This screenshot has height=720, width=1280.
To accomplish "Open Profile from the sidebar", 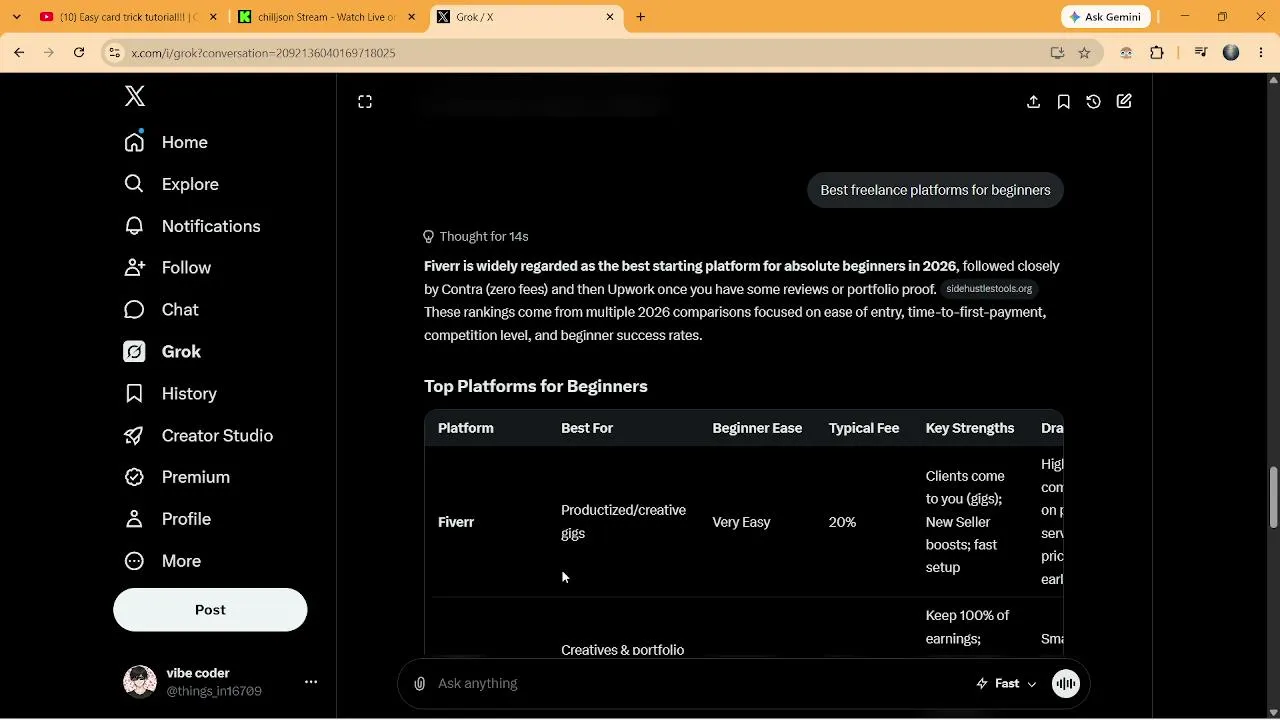I will 167,519.
